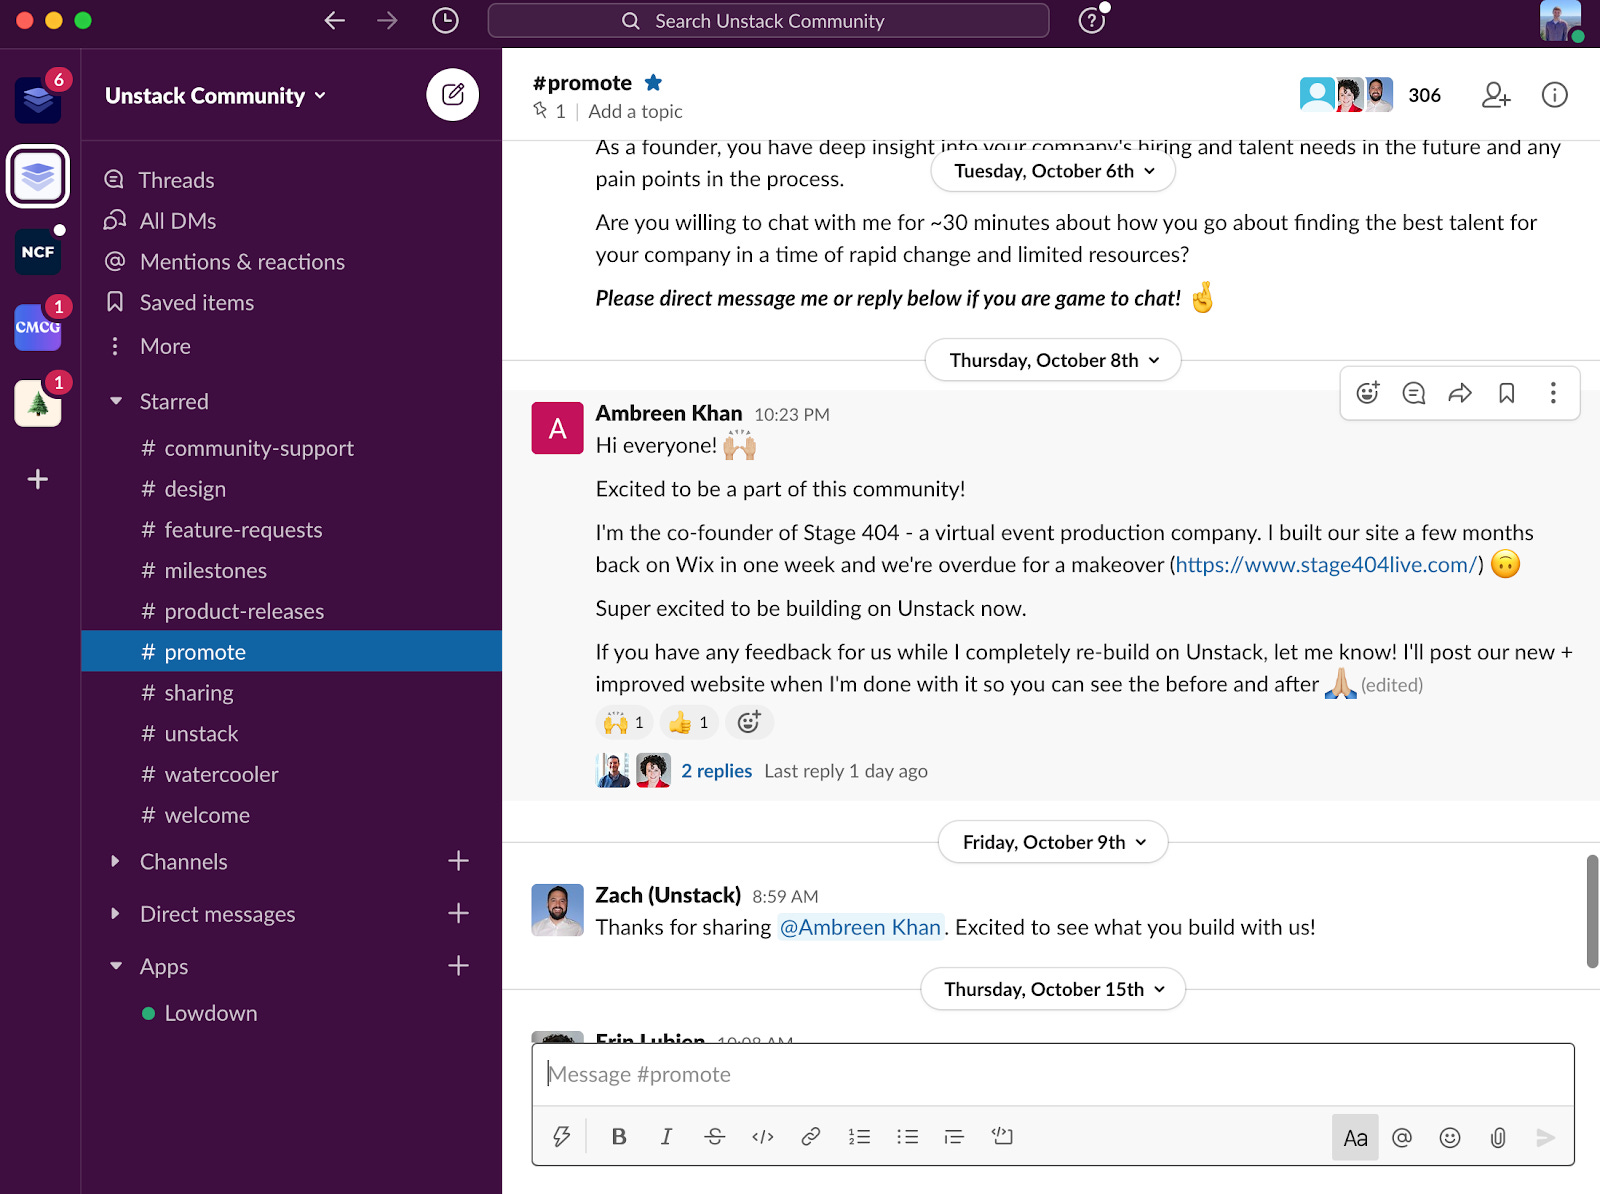Screen dimensions: 1600x1194
Task: Star toggle for the #promote channel
Action: pyautogui.click(x=653, y=83)
